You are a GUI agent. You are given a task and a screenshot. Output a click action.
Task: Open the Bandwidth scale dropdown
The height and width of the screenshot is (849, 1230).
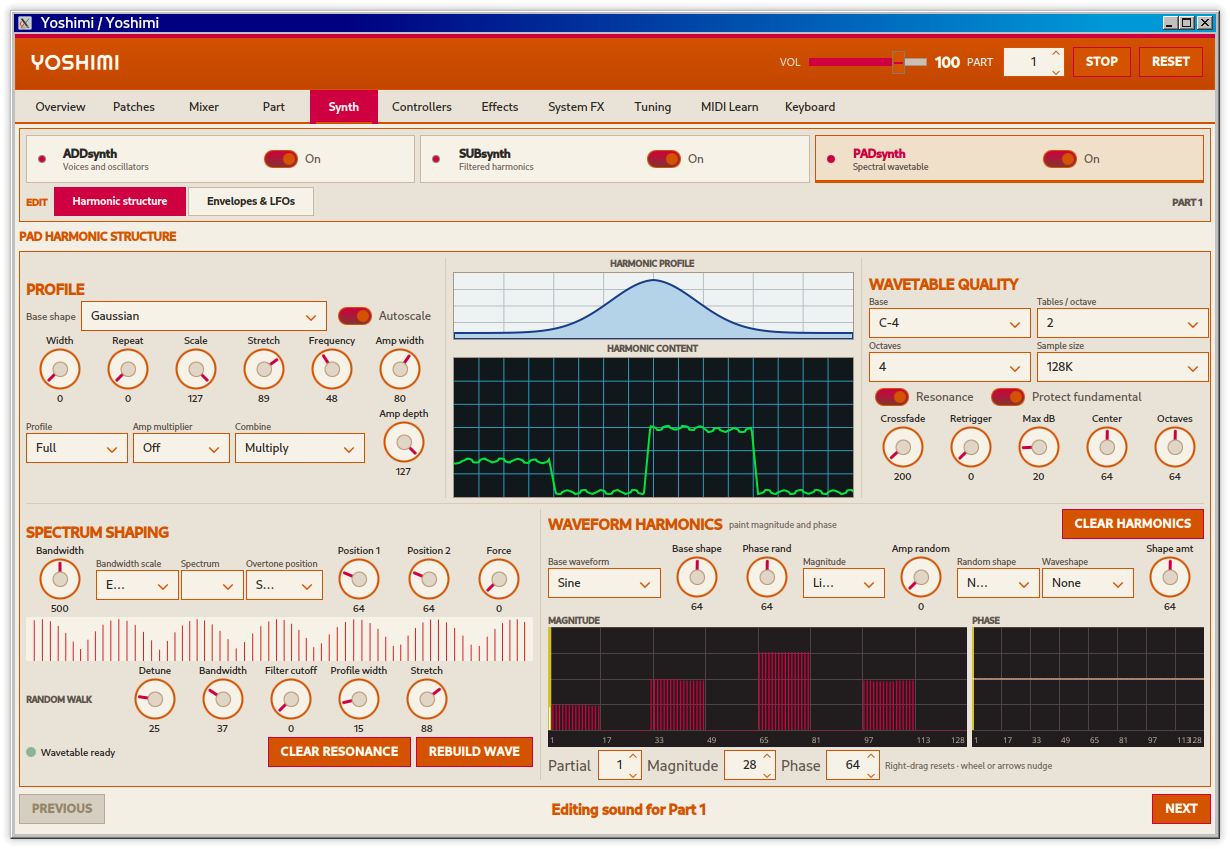pos(136,585)
